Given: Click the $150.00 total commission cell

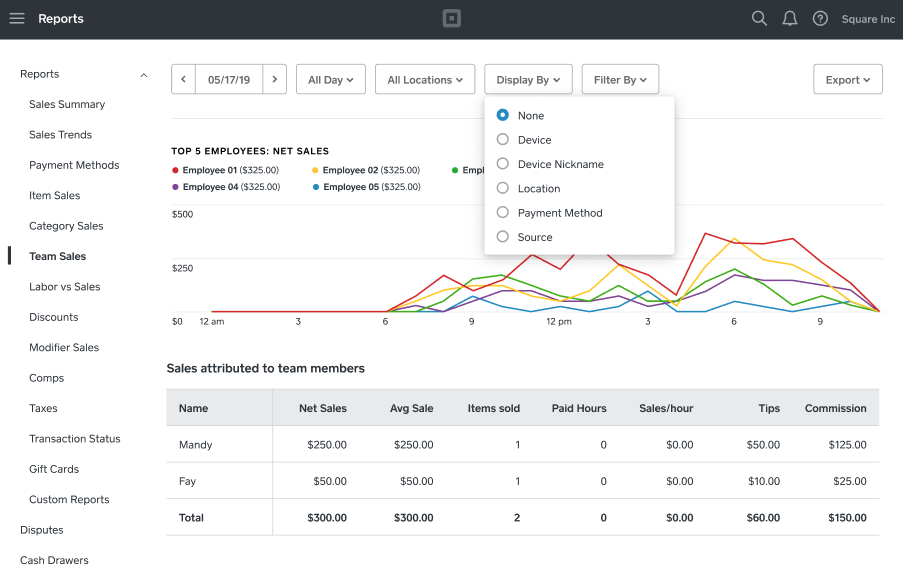Looking at the screenshot, I should click(x=847, y=517).
